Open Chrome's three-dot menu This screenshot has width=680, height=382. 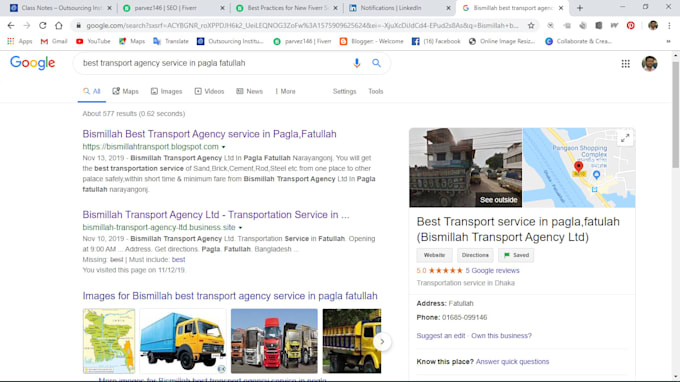pos(669,26)
